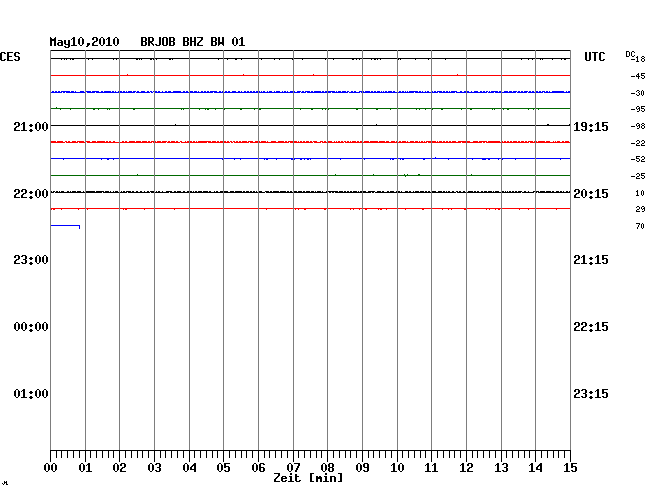Screen dimensions: 650x494
Task: Select the 01:00 CES time label
Action: pos(31,393)
